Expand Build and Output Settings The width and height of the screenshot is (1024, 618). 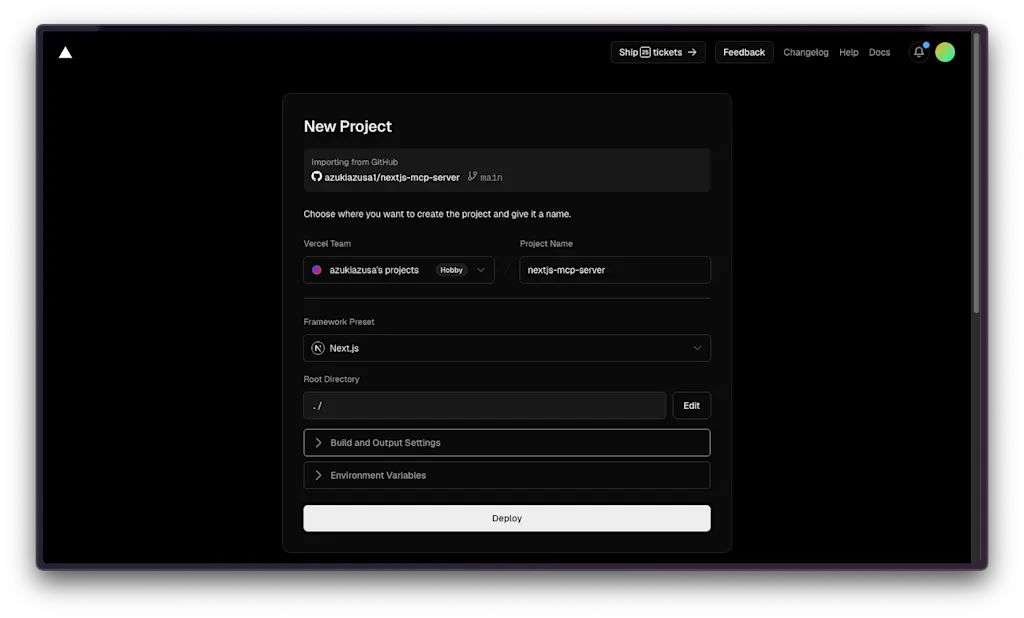(507, 443)
